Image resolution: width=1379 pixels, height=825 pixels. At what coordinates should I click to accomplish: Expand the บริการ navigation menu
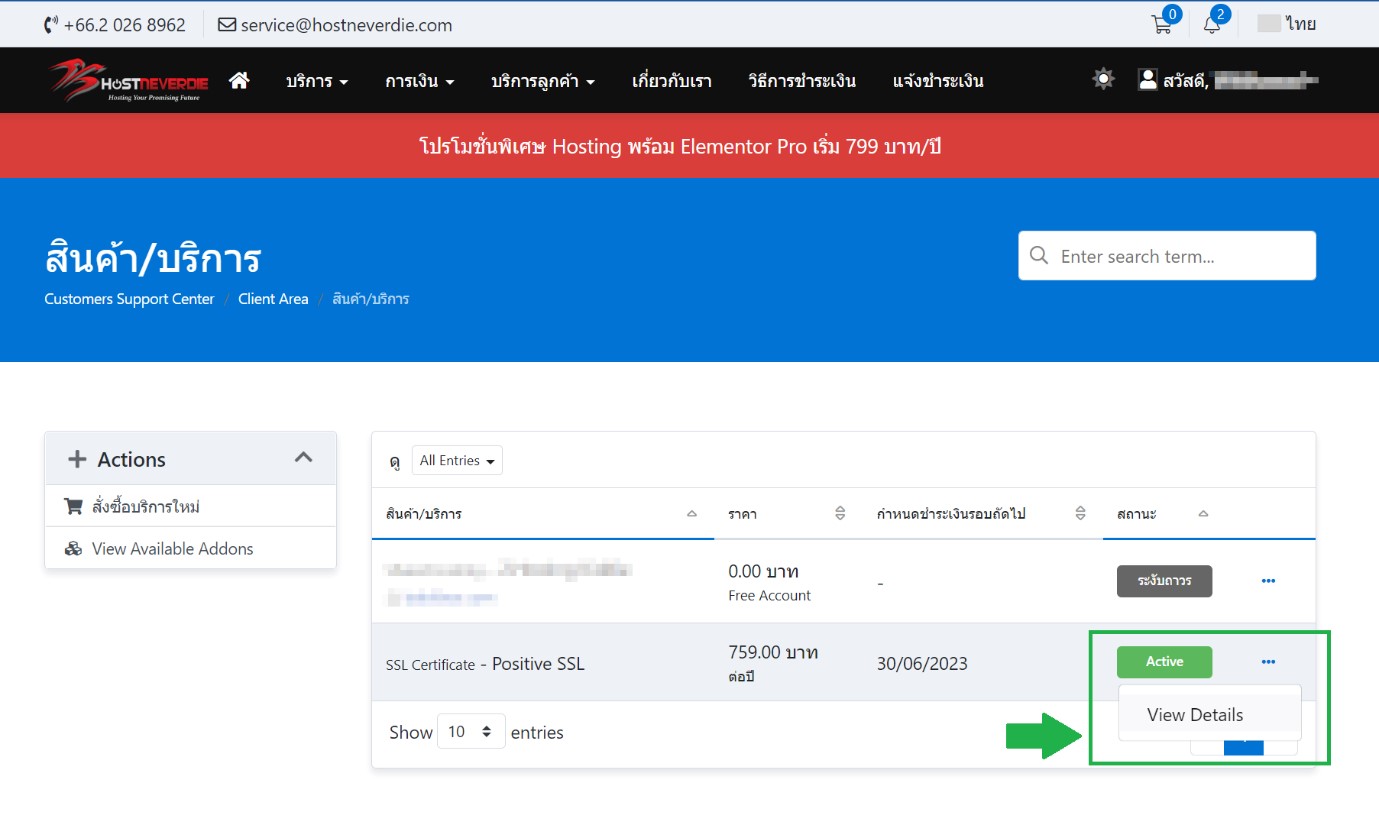316,81
